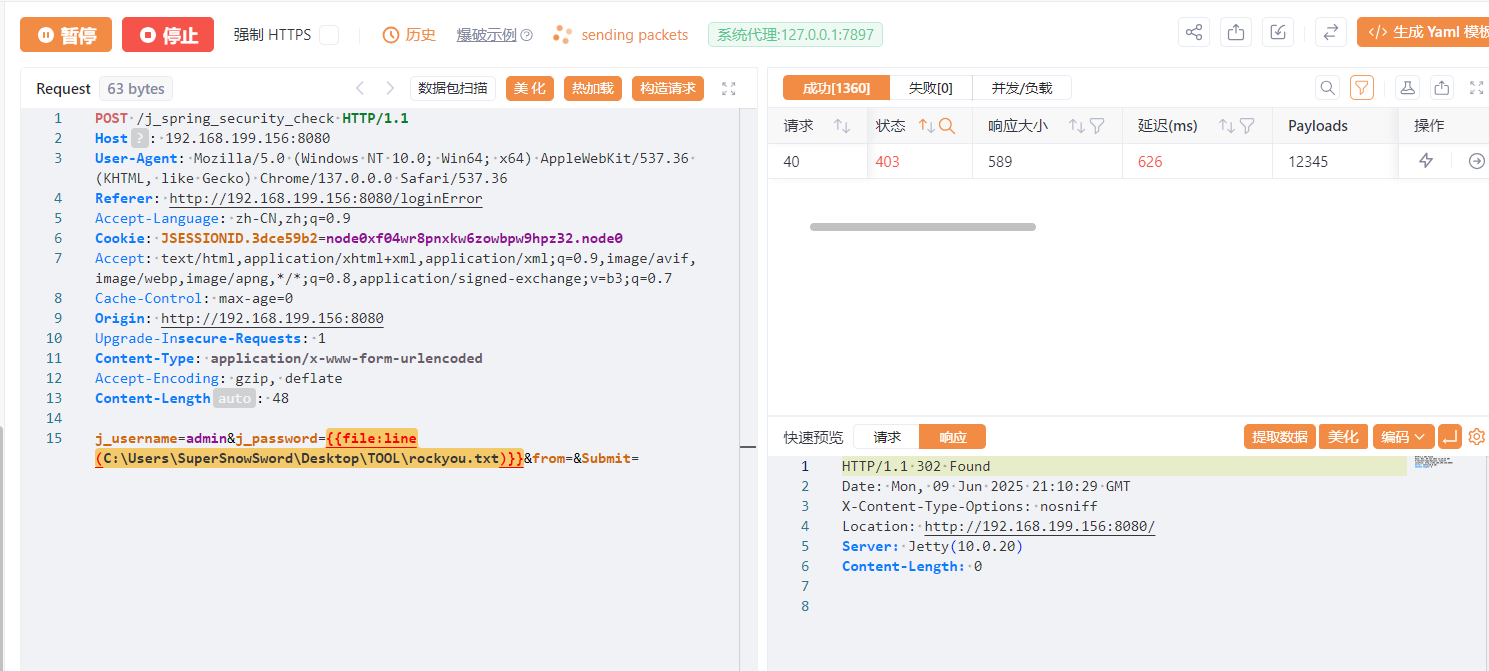The width and height of the screenshot is (1489, 671).
Task: Open 历史 (history) with clock icon
Action: tap(410, 35)
